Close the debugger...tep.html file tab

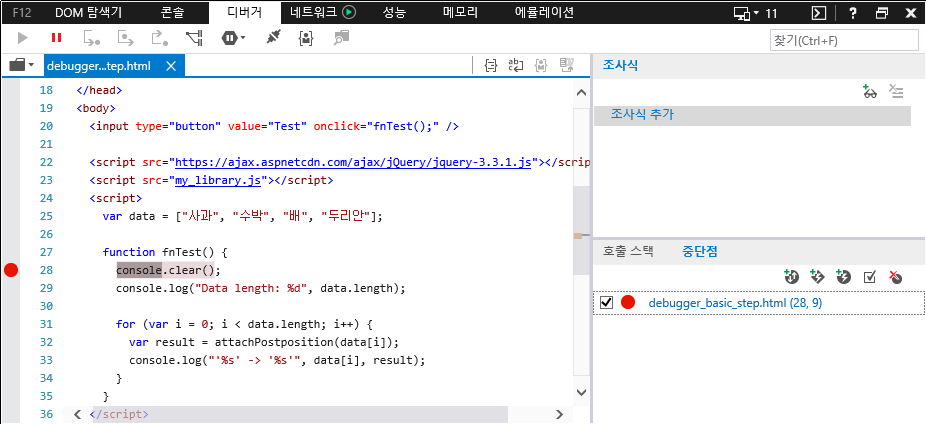coord(171,66)
